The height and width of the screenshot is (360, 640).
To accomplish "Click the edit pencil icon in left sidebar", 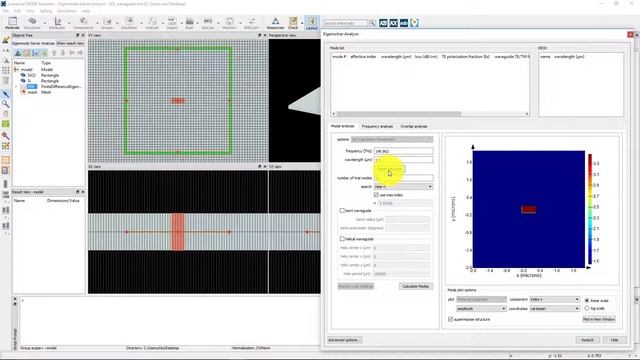I will point(6,40).
